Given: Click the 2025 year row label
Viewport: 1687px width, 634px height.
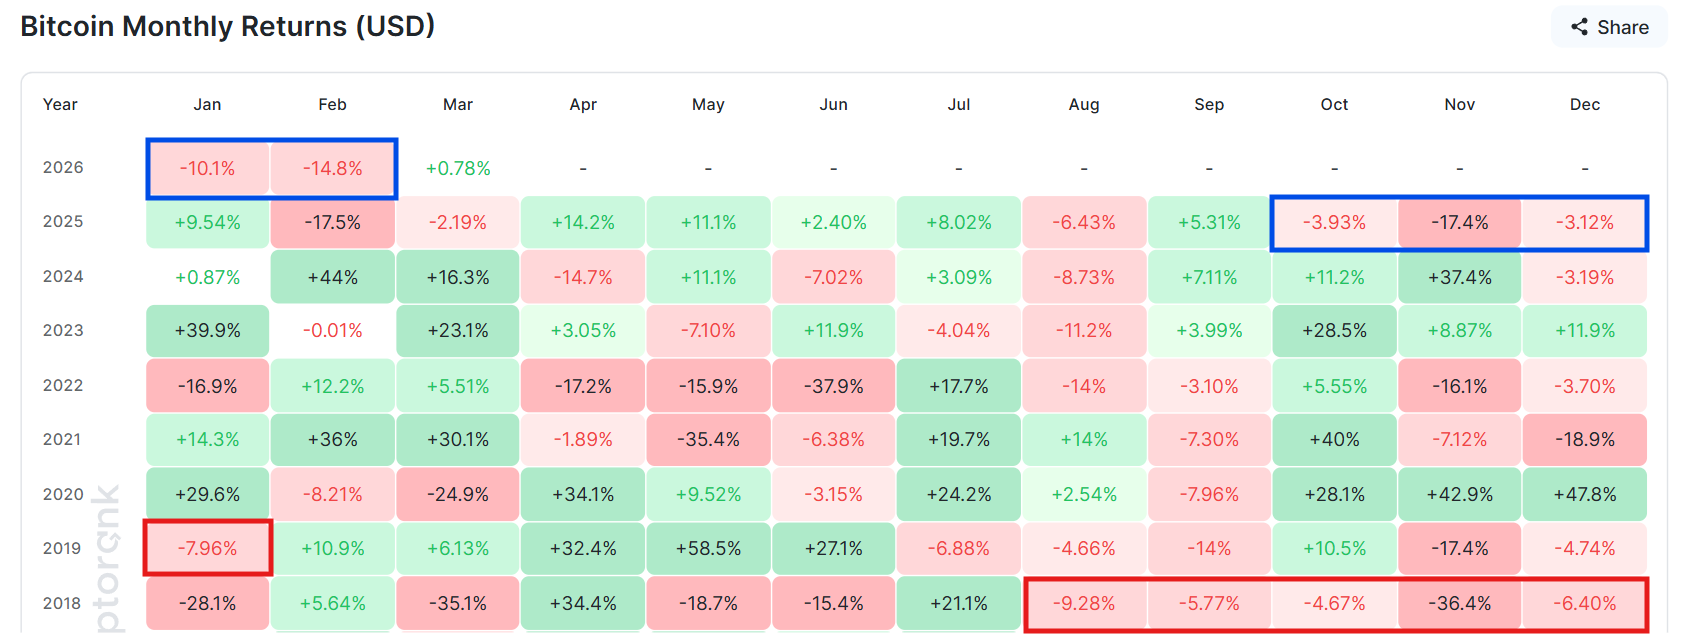Looking at the screenshot, I should point(62,222).
